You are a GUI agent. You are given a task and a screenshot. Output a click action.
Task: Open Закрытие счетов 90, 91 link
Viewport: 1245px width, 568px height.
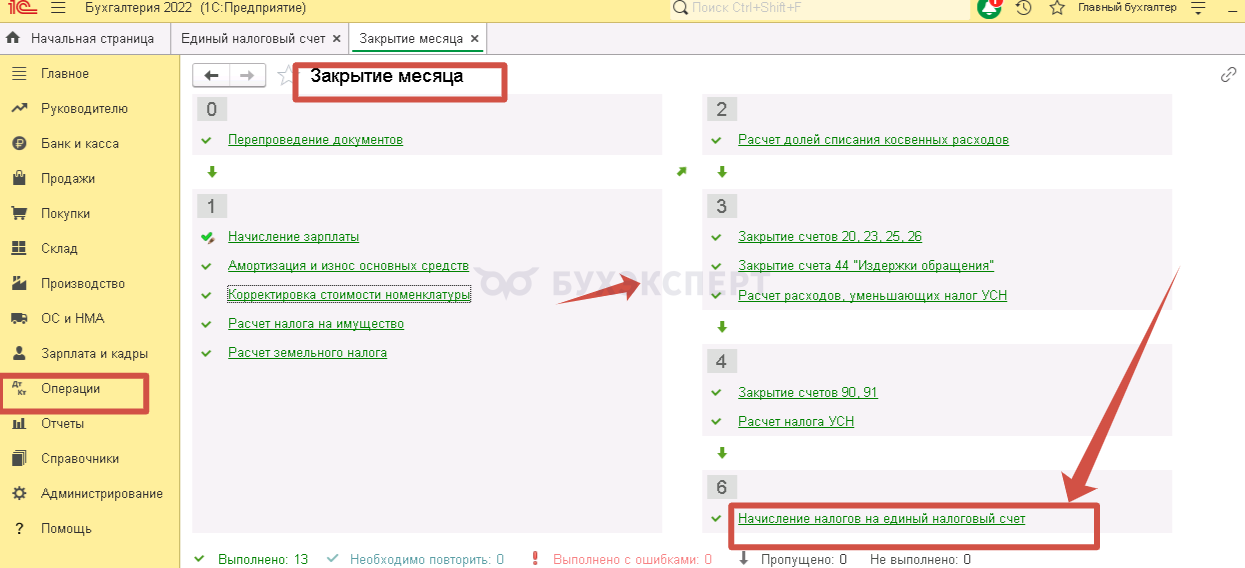(x=808, y=392)
